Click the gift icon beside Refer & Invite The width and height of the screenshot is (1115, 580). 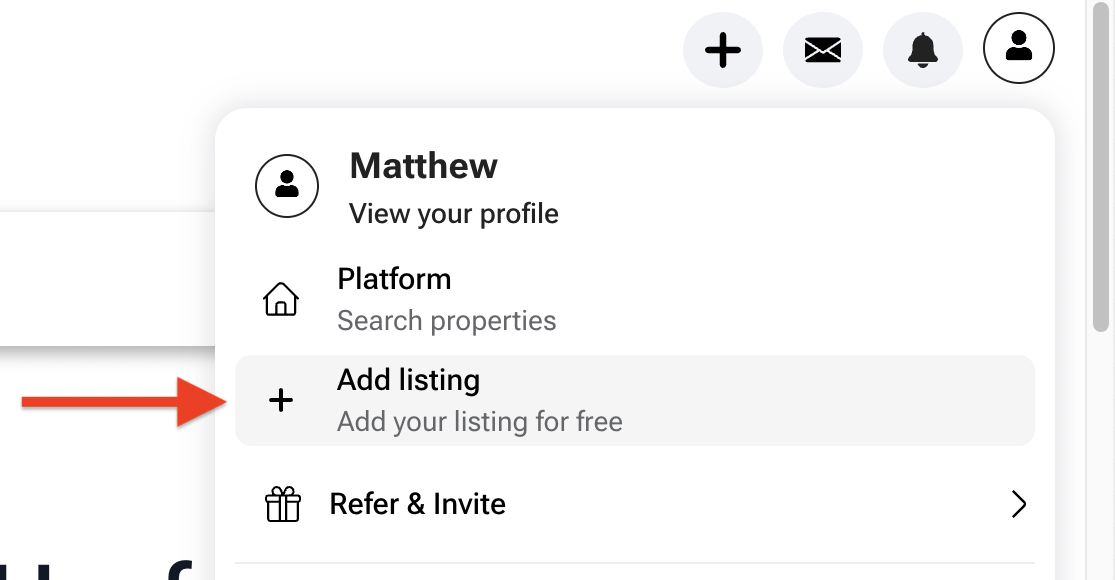click(x=283, y=504)
